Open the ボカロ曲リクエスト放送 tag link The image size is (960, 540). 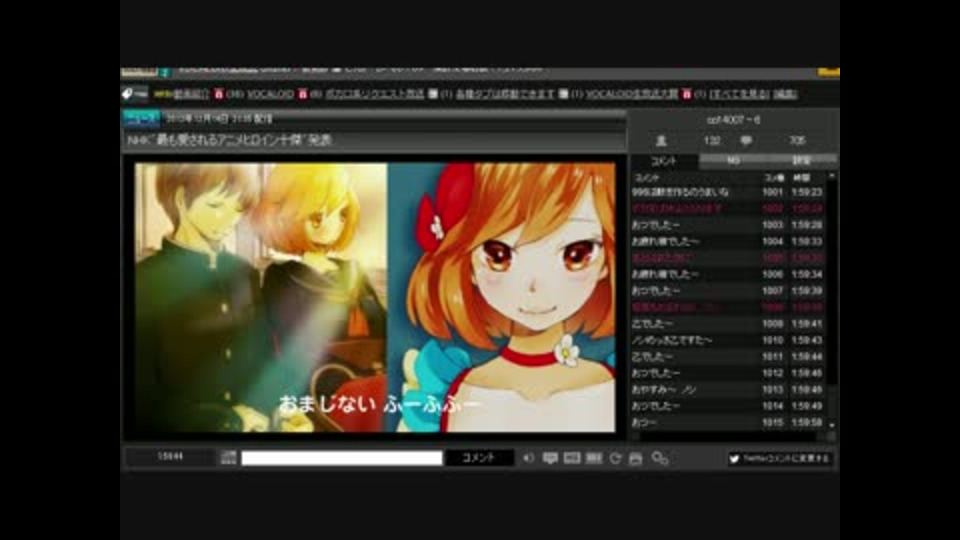(375, 94)
